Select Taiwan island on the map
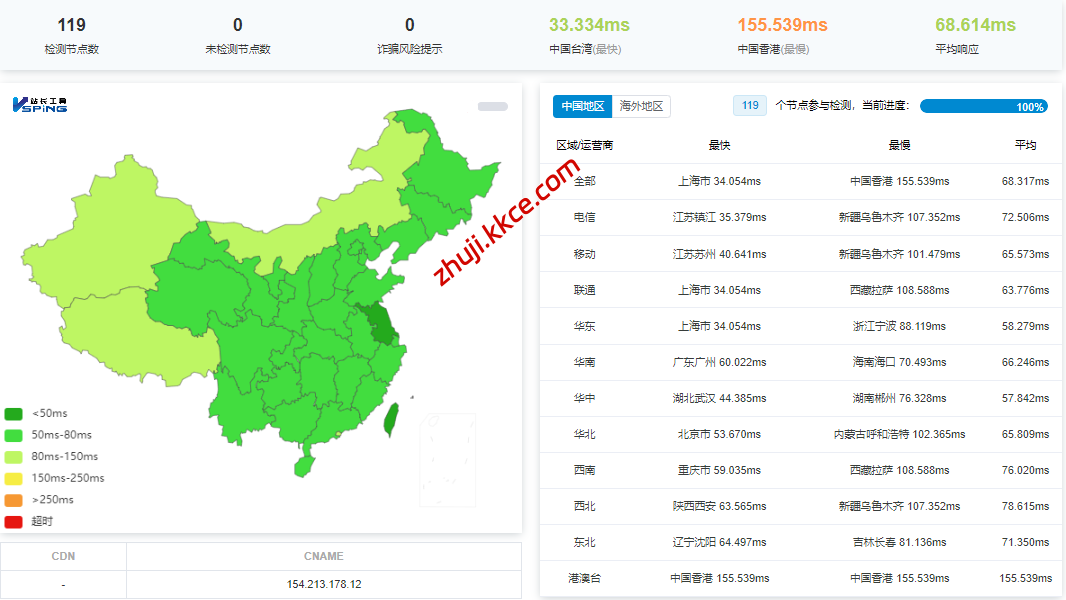Image resolution: width=1066 pixels, height=600 pixels. click(392, 420)
